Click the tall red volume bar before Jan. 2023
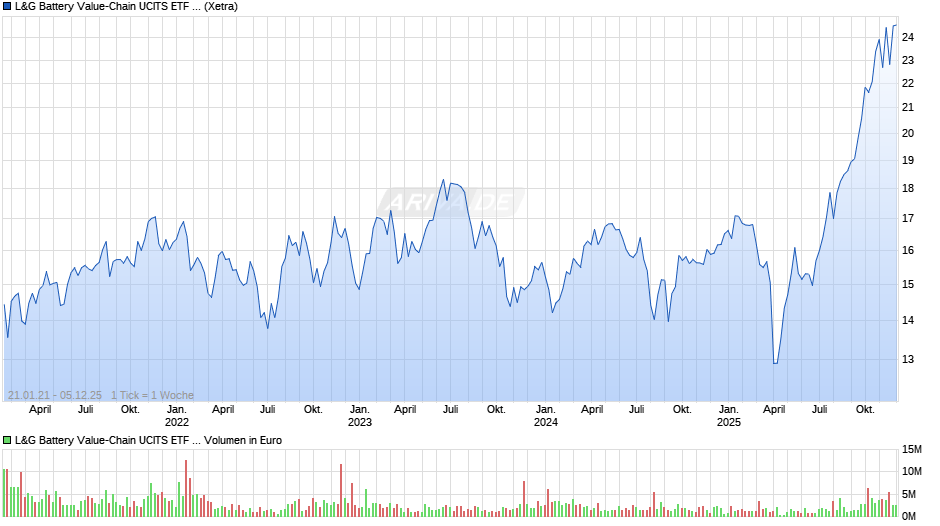The width and height of the screenshot is (940, 526). tap(341, 490)
